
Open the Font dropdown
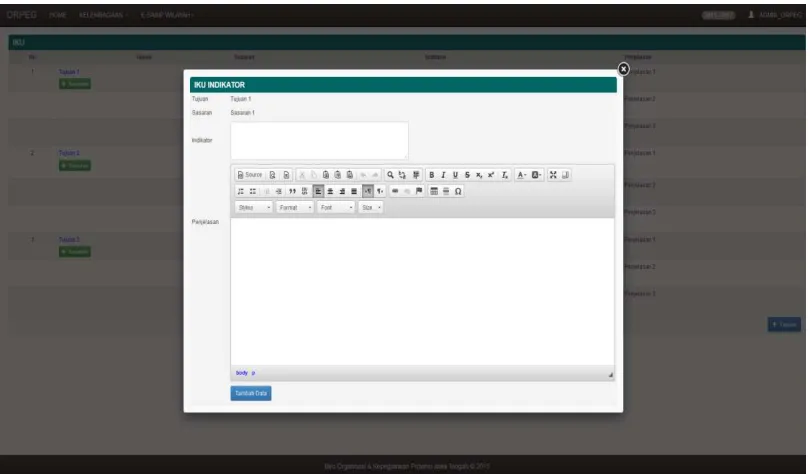pyautogui.click(x=336, y=208)
